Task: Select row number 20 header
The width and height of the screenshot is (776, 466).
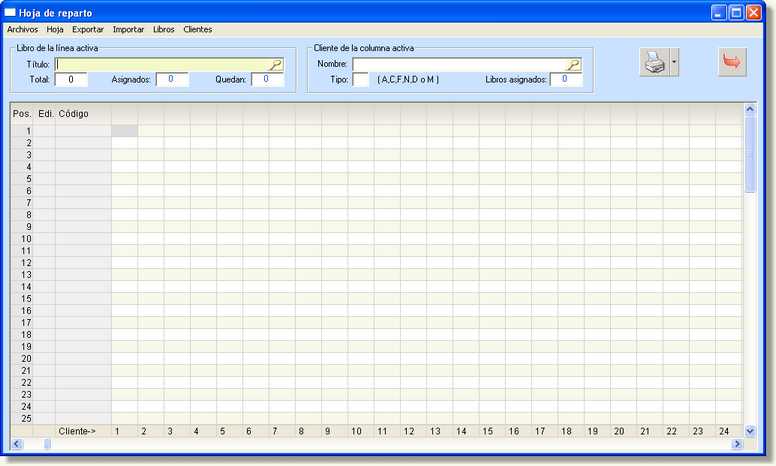Action: tap(22, 359)
